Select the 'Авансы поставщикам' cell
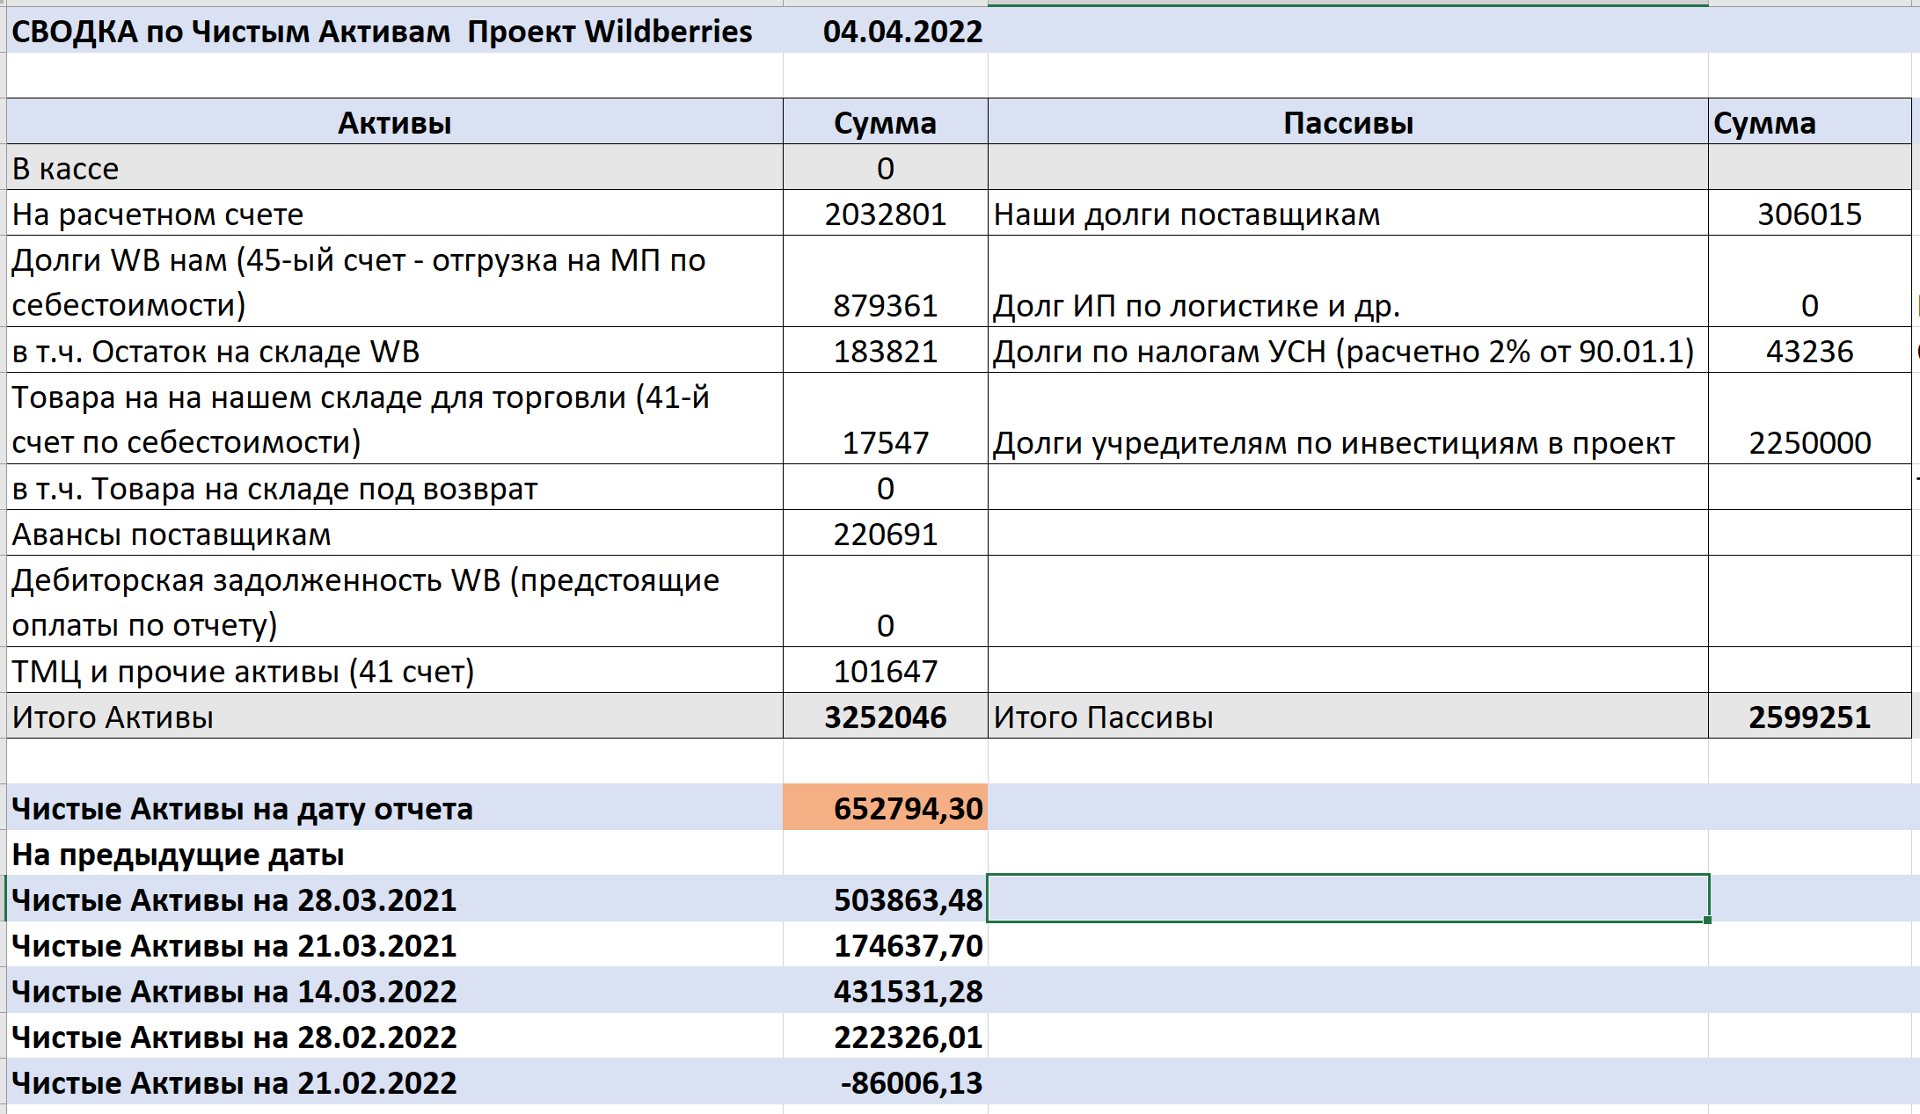 [x=395, y=534]
